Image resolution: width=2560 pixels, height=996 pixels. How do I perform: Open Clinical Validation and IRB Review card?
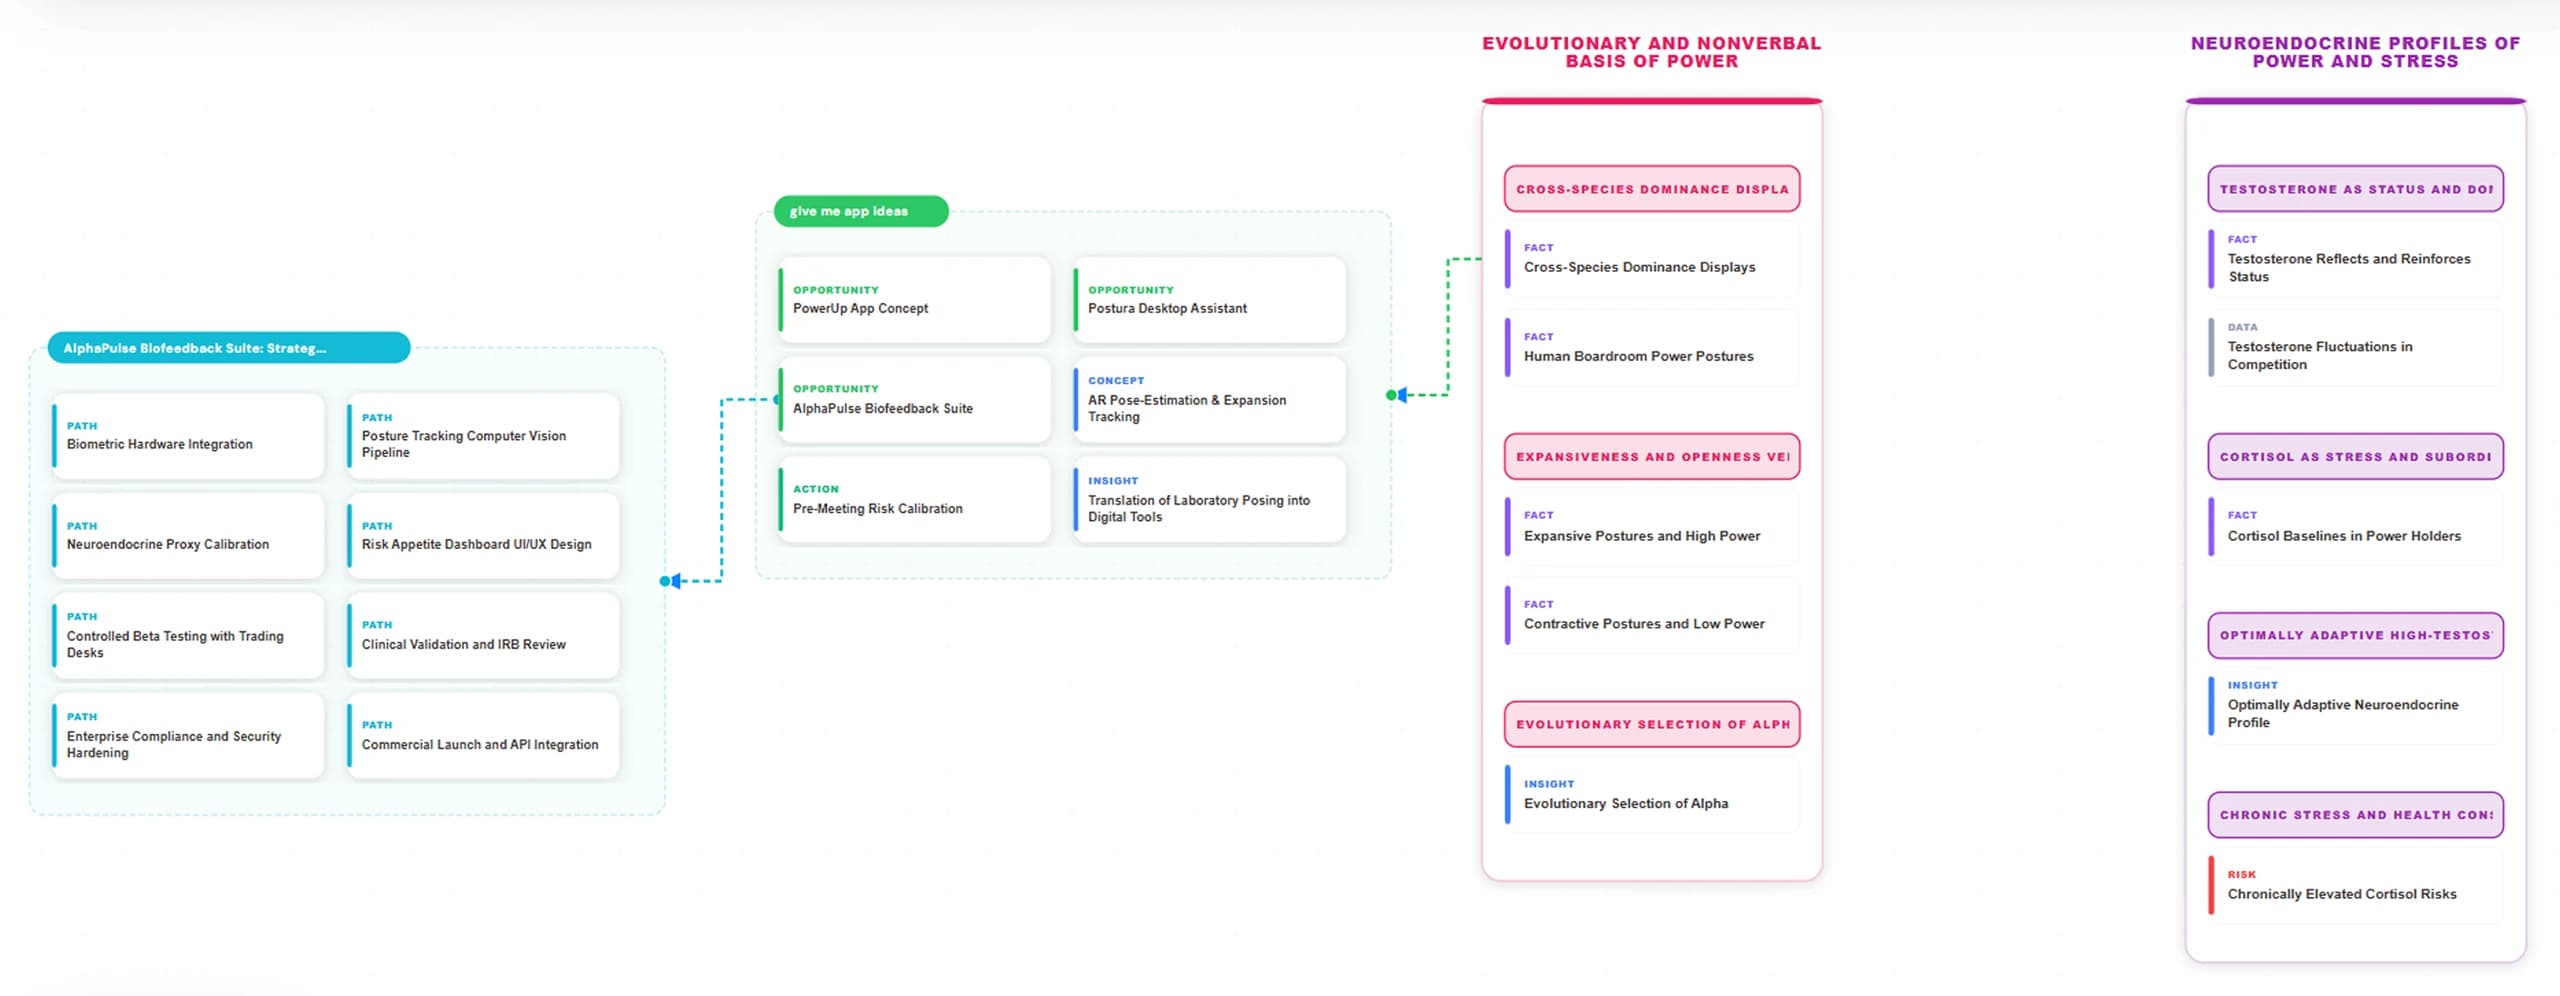(x=483, y=636)
